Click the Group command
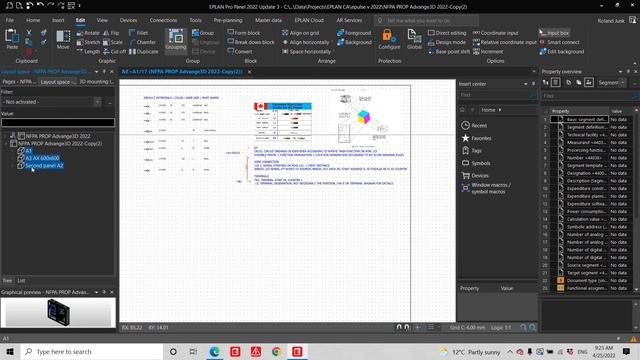The width and height of the screenshot is (640, 360). pyautogui.click(x=203, y=33)
